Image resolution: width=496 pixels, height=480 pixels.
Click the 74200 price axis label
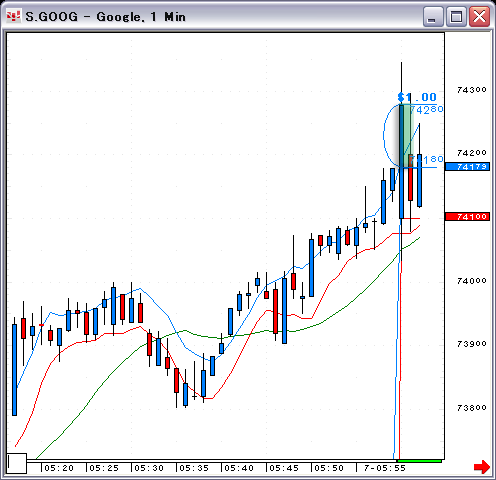[471, 153]
